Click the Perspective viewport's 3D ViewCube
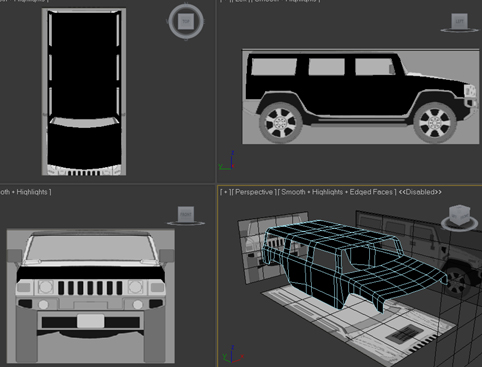This screenshot has height=367, width=482. coord(460,215)
